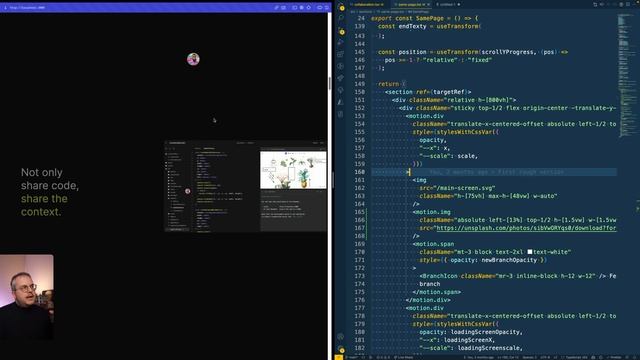Click the compare changes icon at top right

click(595, 4)
